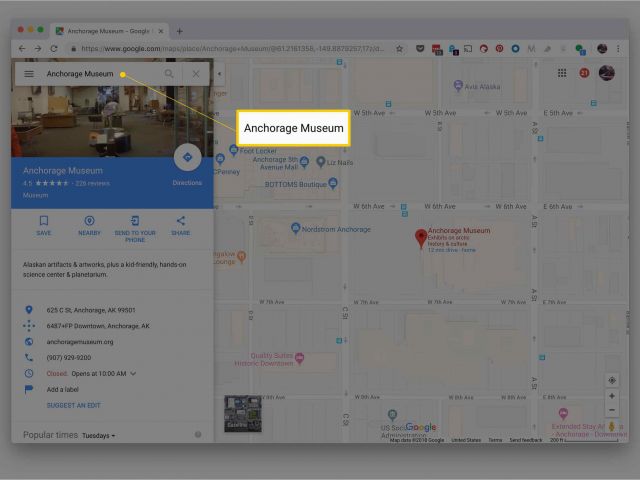The image size is (640, 480).
Task: Open Google apps grid
Action: [x=562, y=73]
